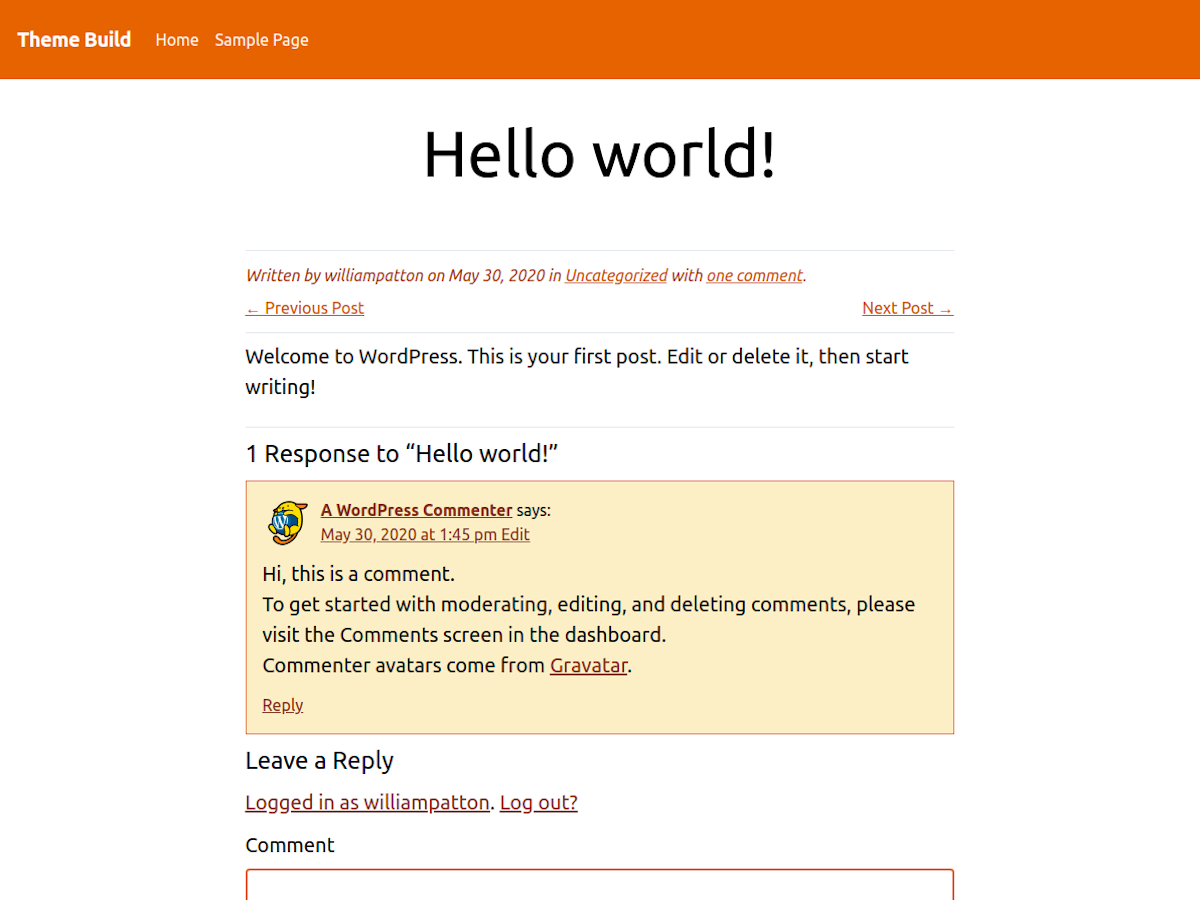This screenshot has width=1200, height=900.
Task: Click the comment date May 30, 2020 permalink
Action: tap(408, 535)
